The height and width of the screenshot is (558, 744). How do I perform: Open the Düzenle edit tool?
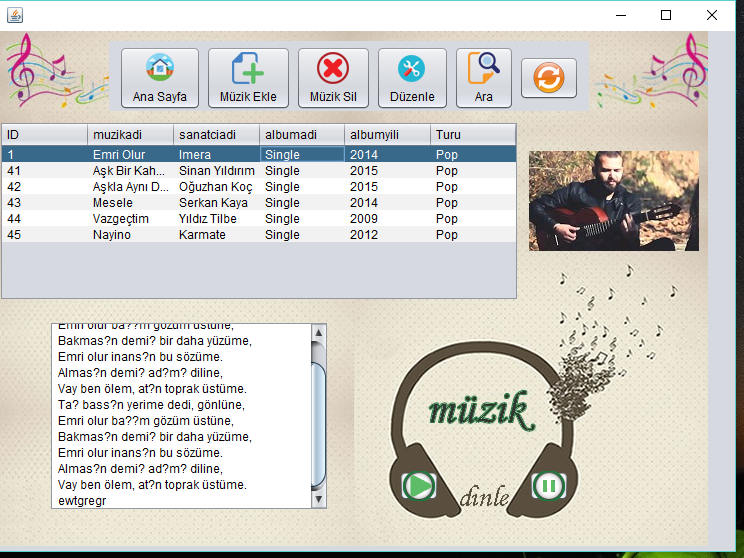[411, 78]
